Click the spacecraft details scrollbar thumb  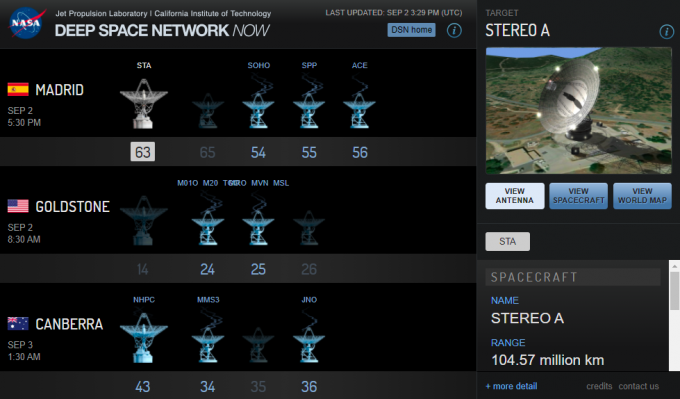[674, 291]
